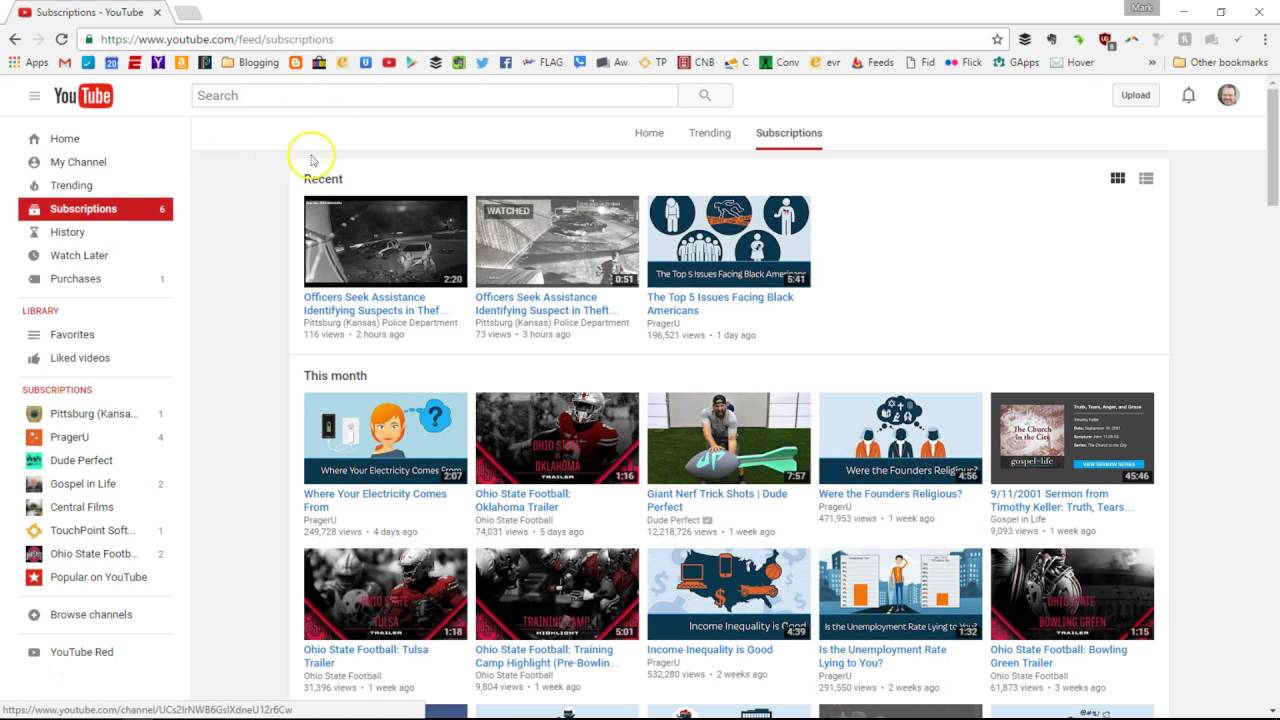The height and width of the screenshot is (720, 1280).
Task: Click the Evernote clipper extension icon
Action: click(1051, 39)
